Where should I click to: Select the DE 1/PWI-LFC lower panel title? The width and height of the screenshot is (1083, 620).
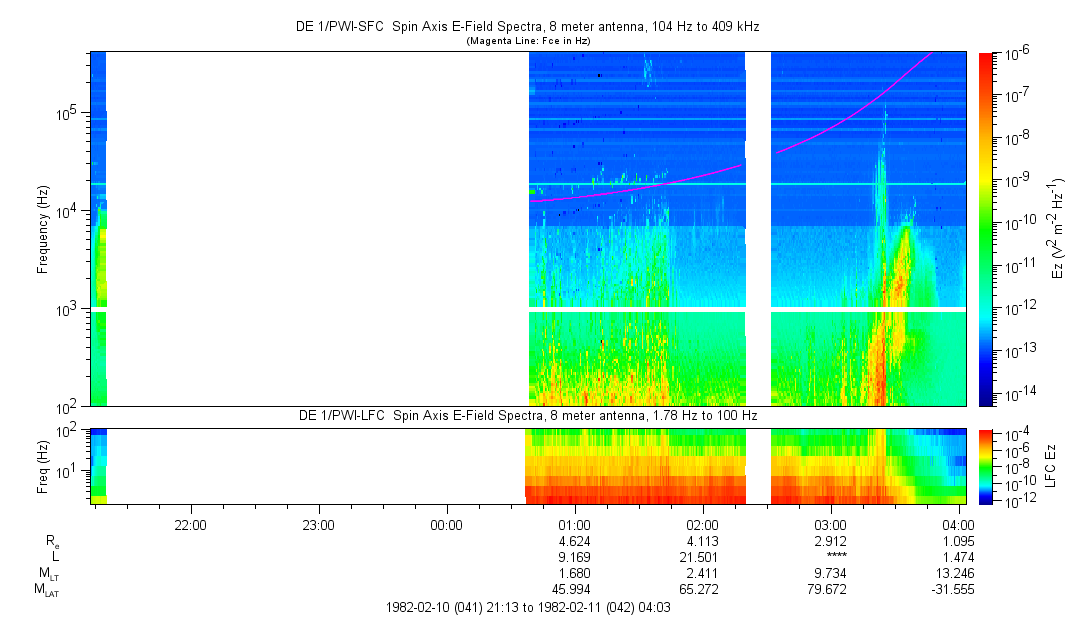[528, 415]
